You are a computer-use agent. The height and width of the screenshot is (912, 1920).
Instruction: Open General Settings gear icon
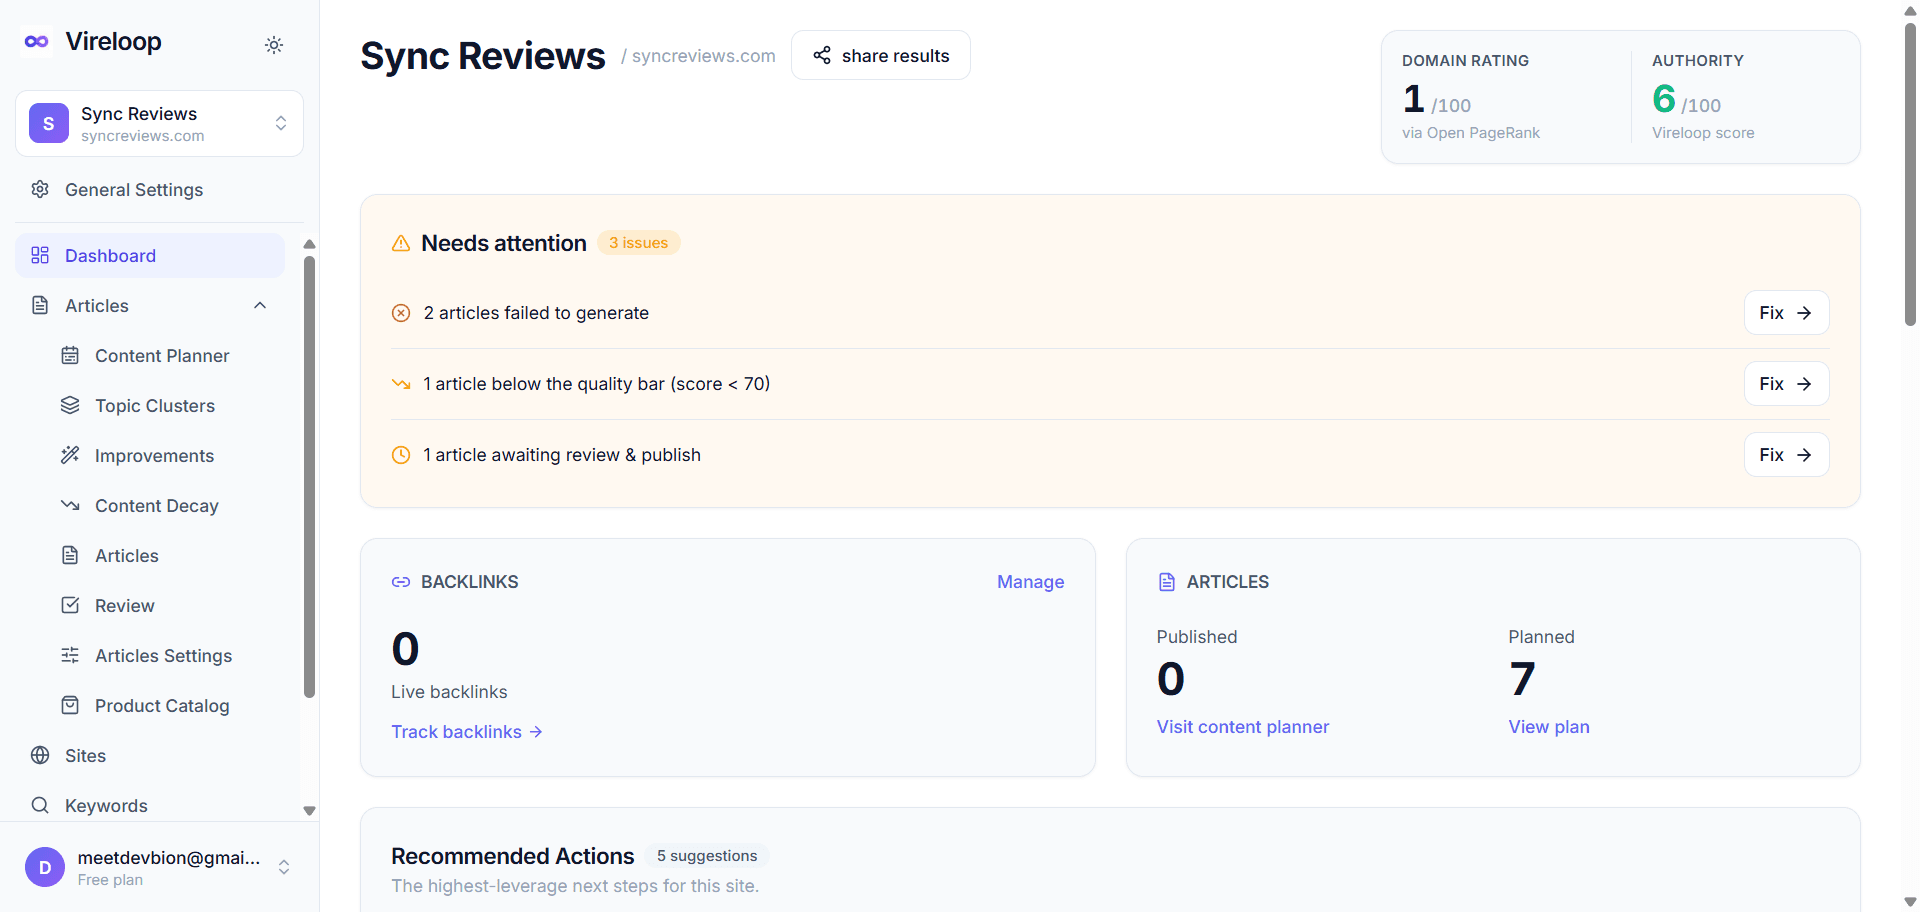tap(40, 189)
